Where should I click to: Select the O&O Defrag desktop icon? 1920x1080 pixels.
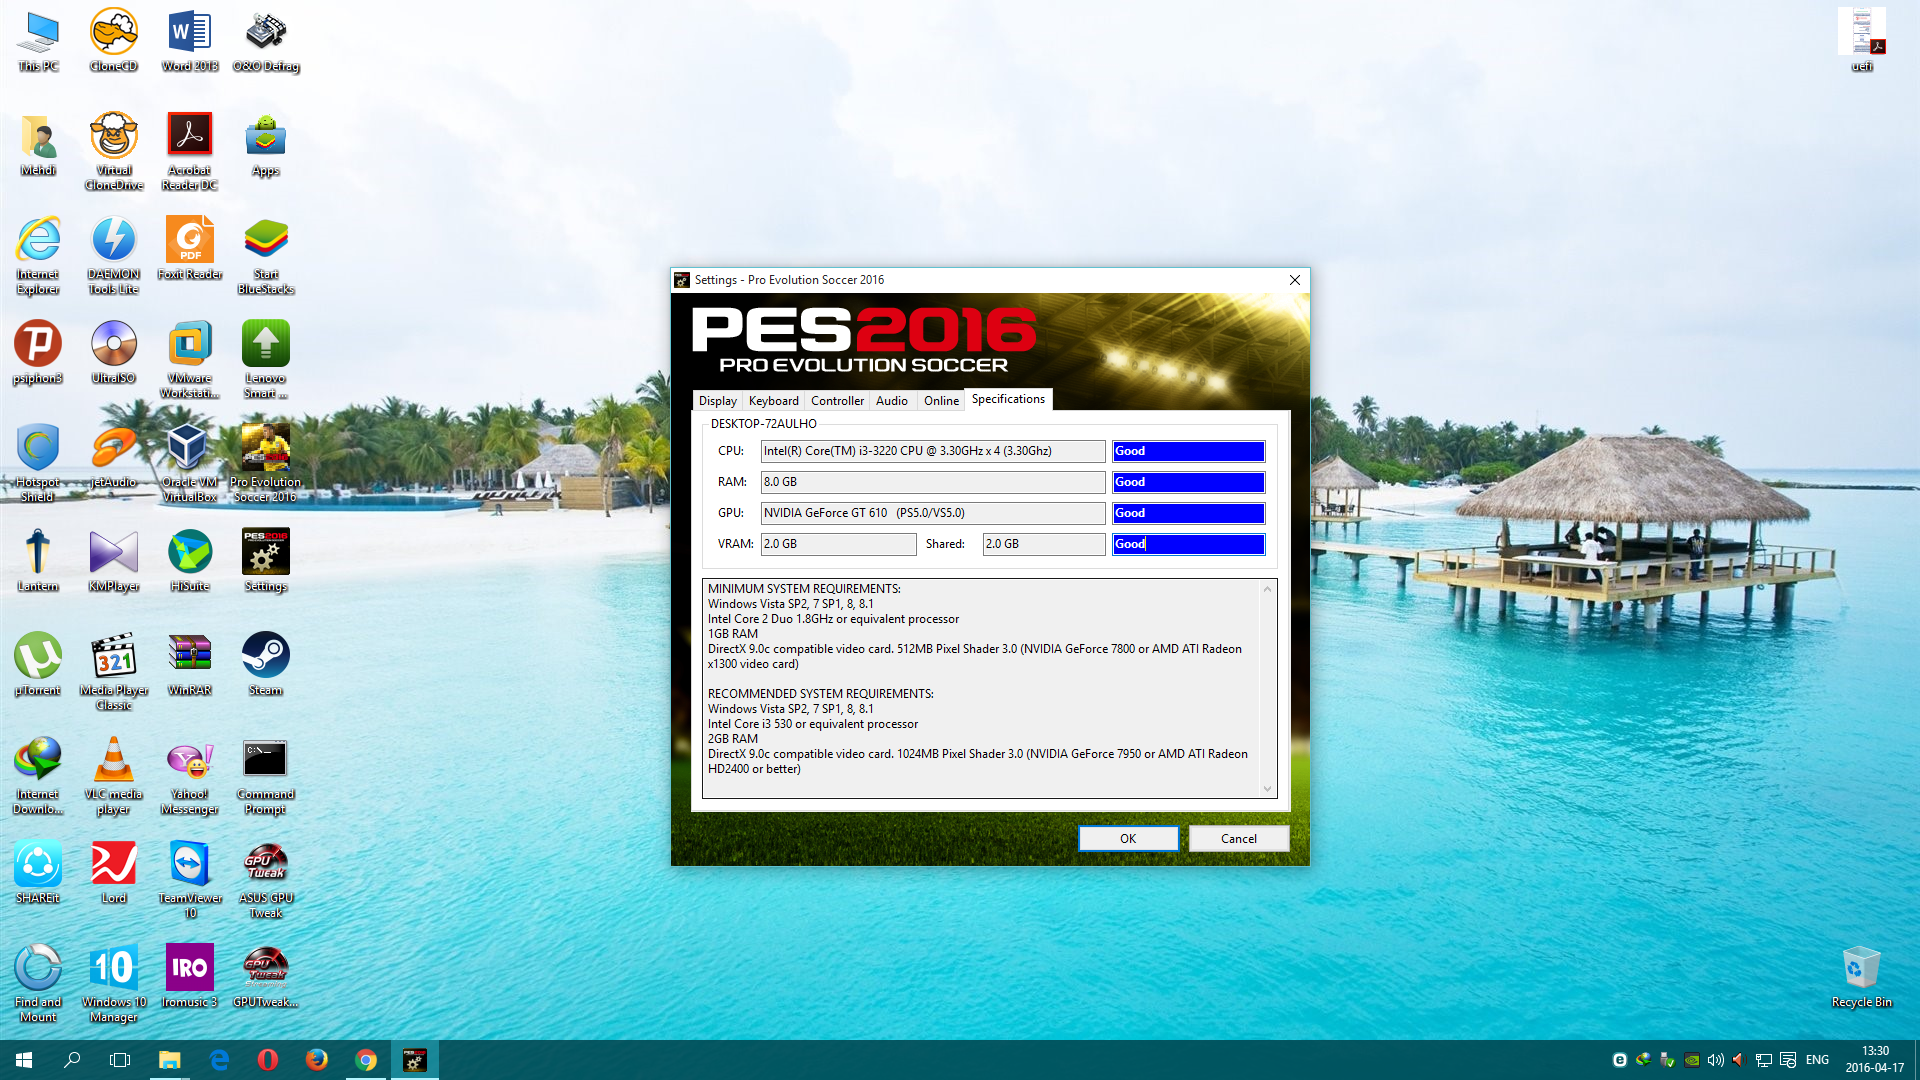click(266, 40)
